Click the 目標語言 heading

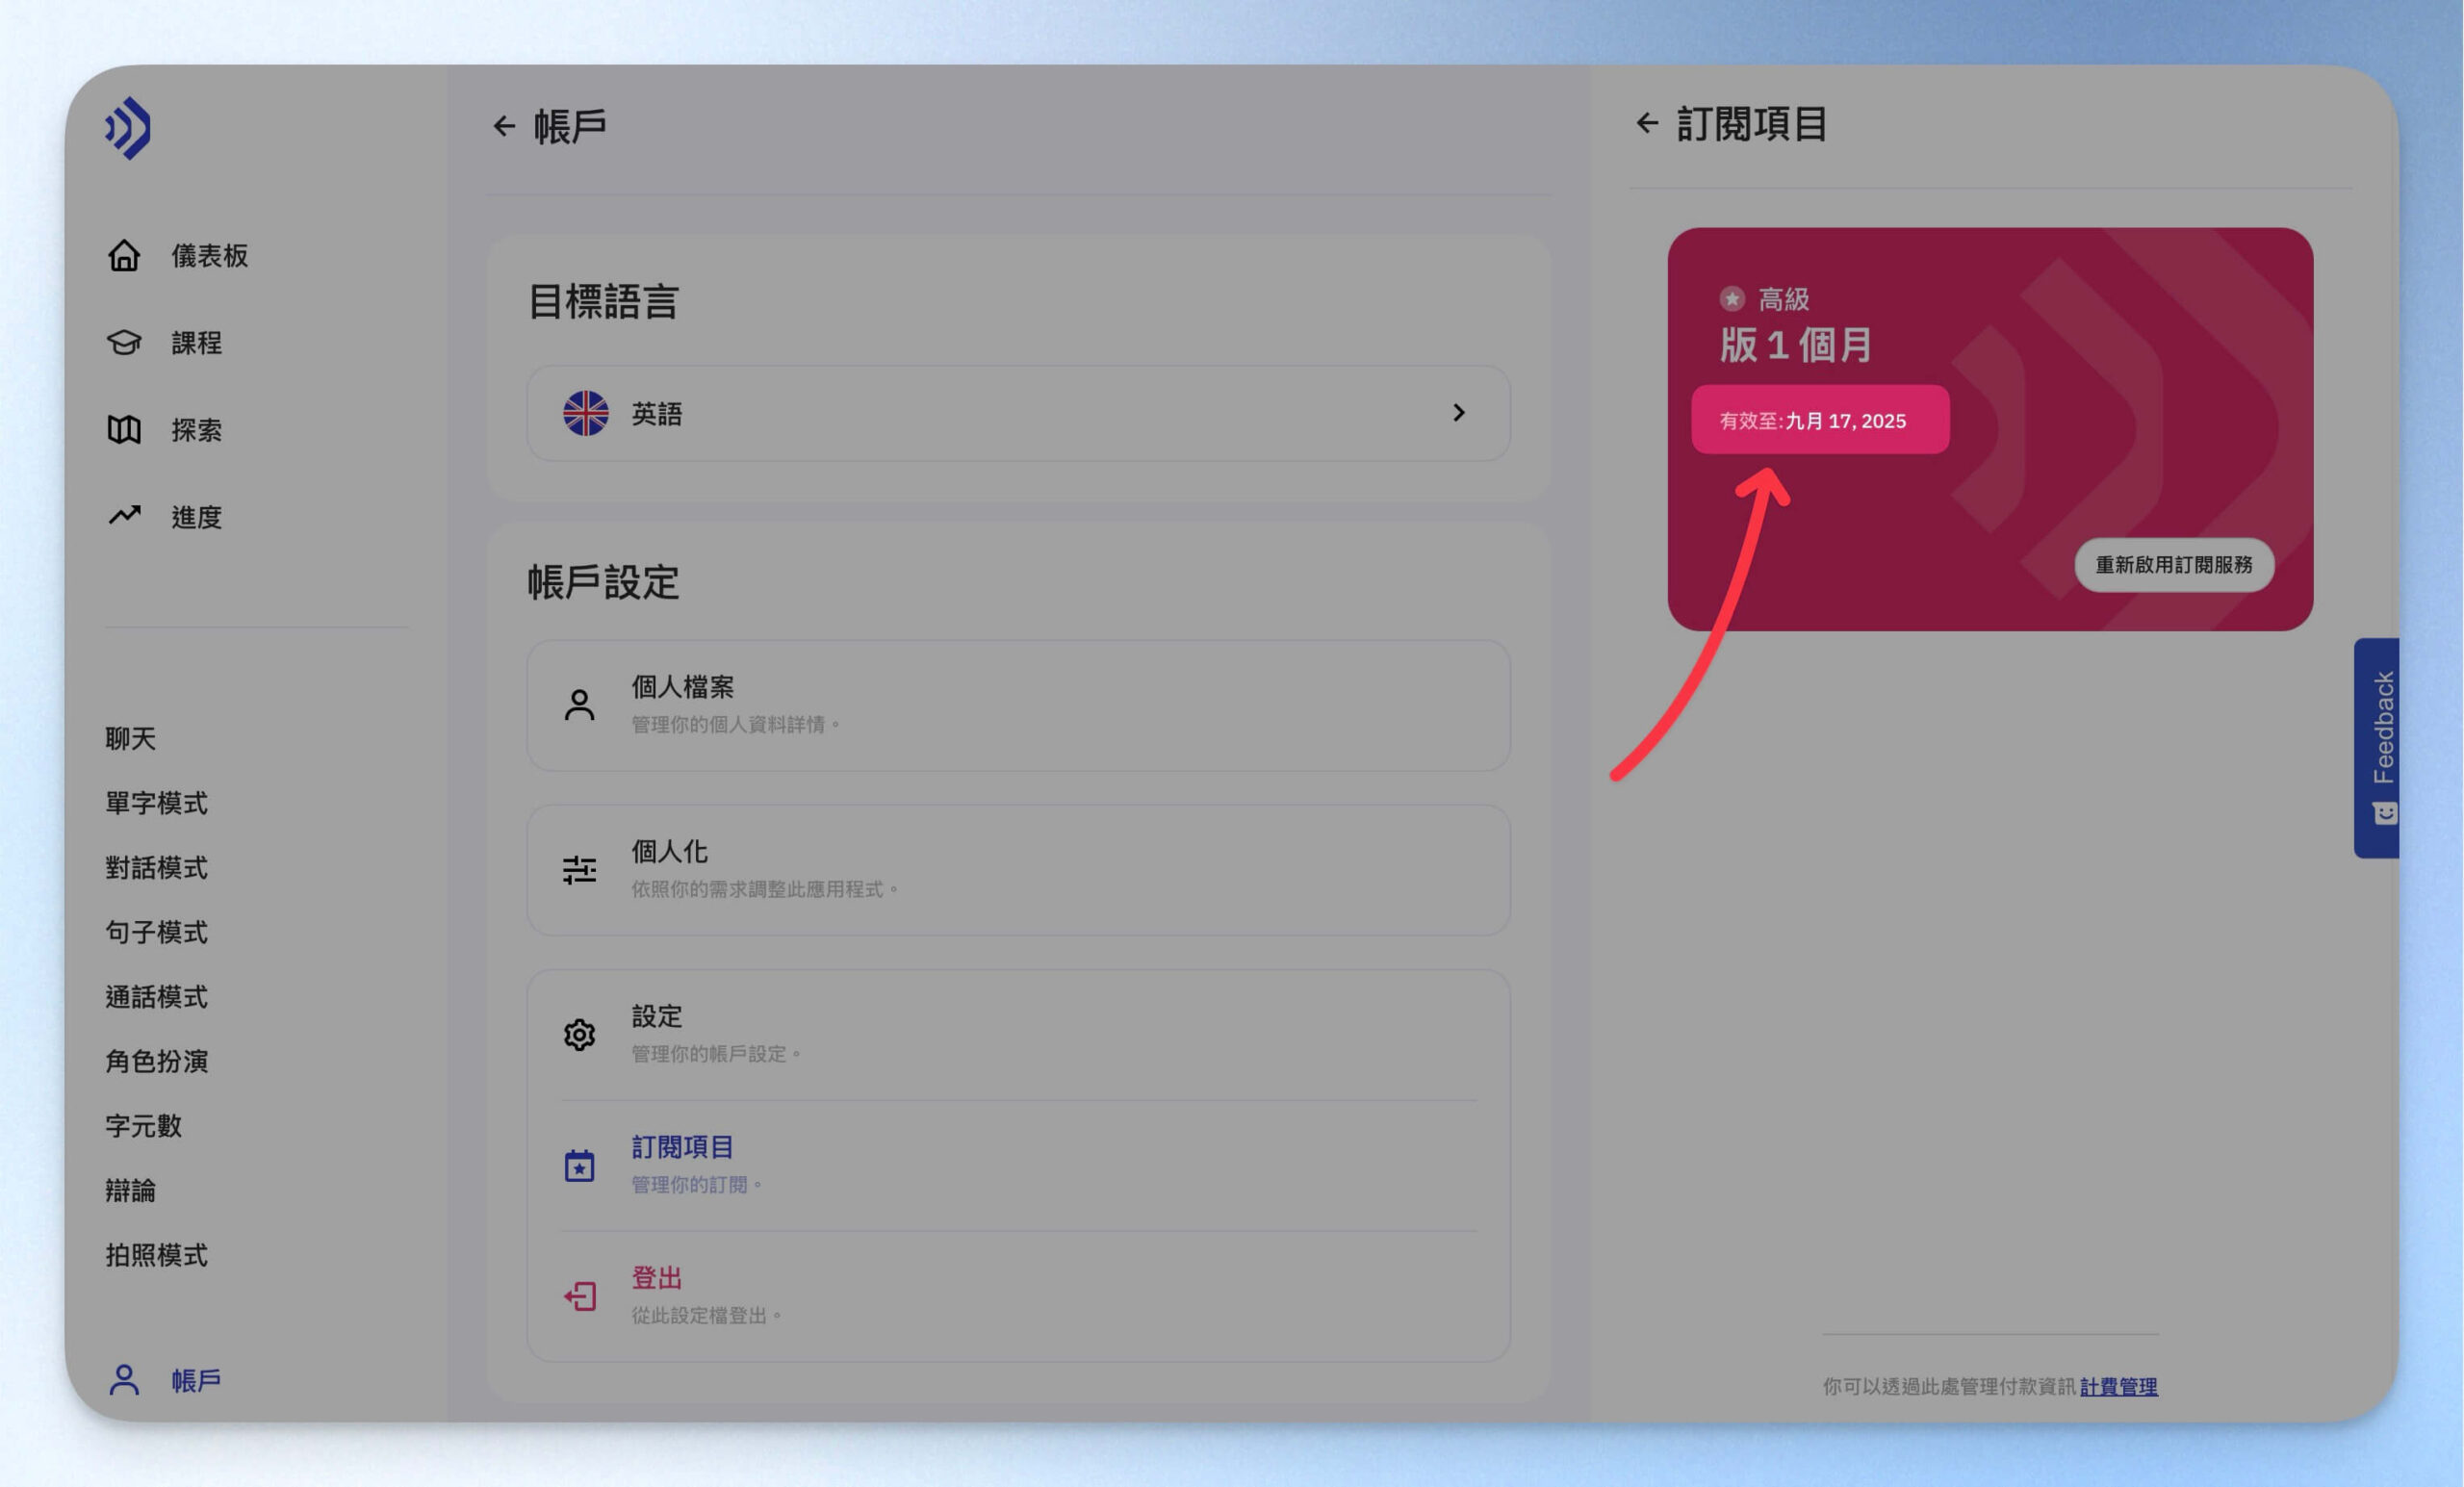(x=603, y=302)
